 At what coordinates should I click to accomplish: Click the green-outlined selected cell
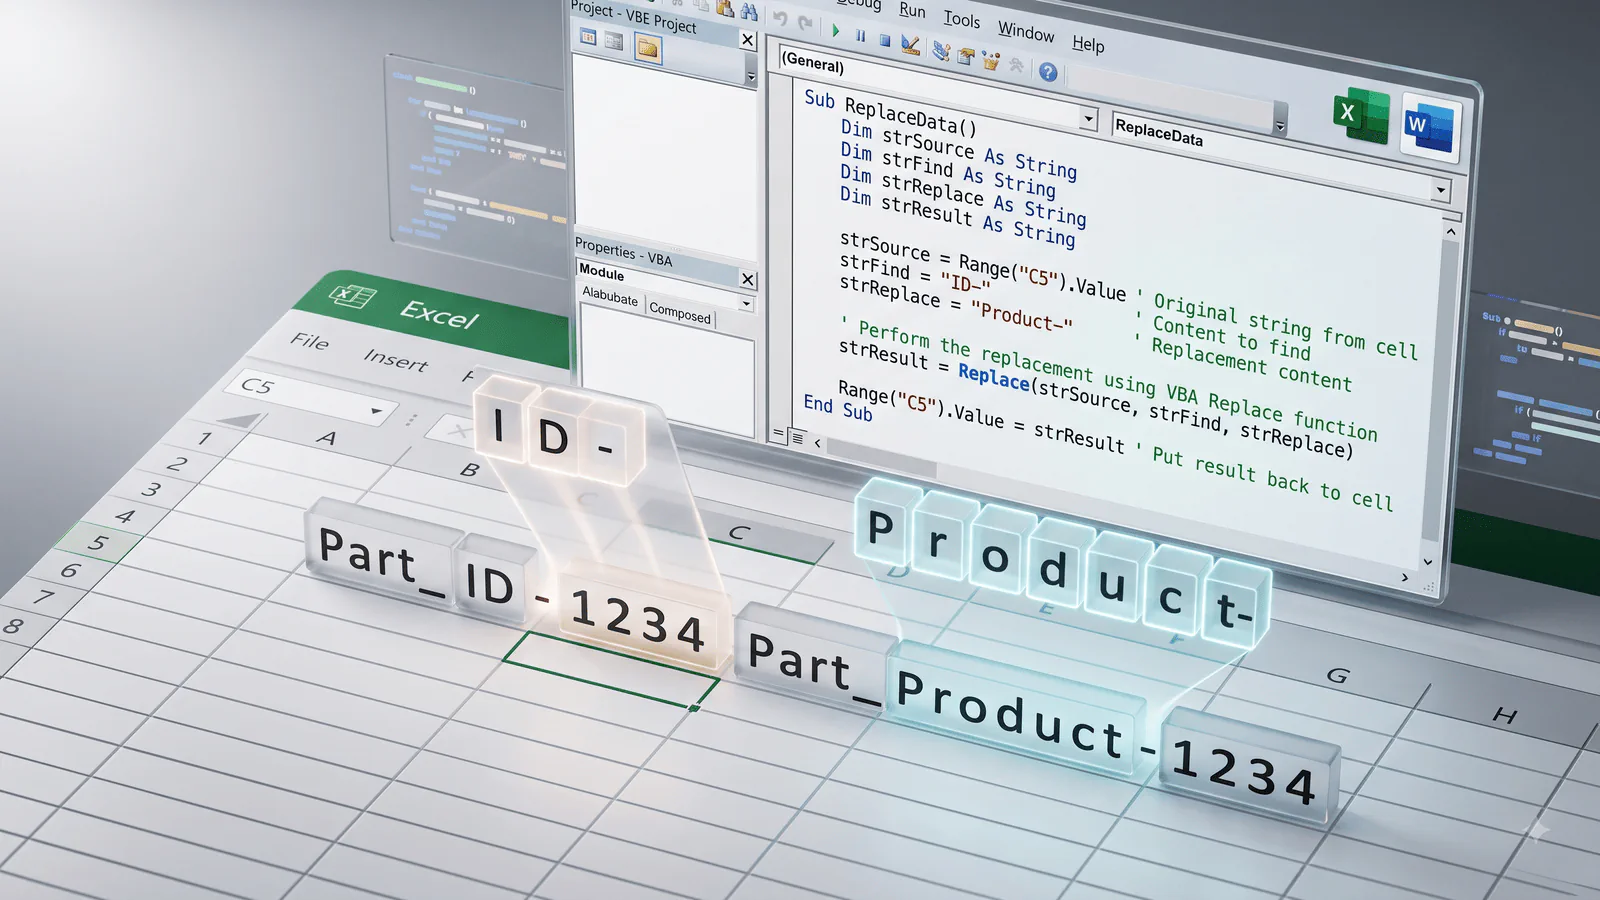pyautogui.click(x=611, y=670)
